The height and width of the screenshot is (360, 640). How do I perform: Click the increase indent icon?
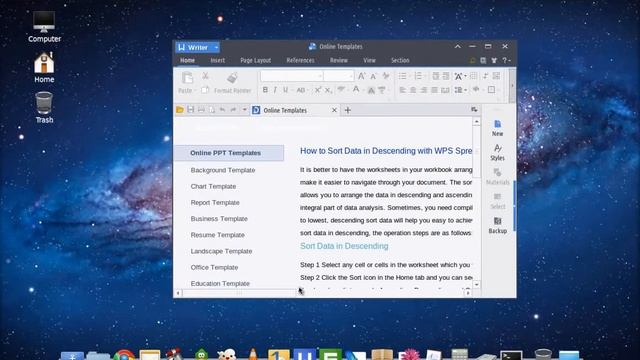coord(446,76)
